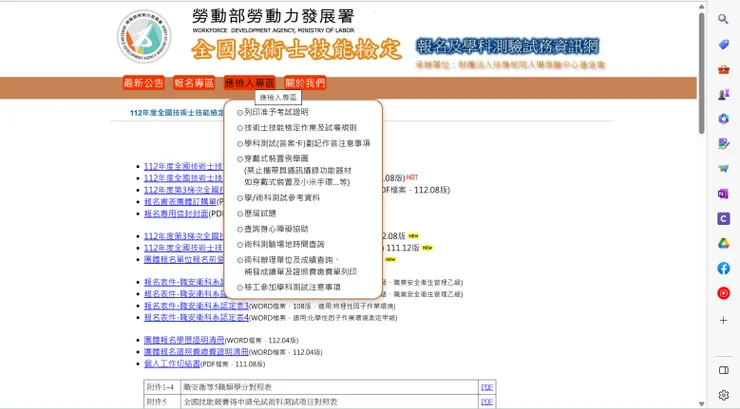This screenshot has height=409, width=740.
Task: Open PDF link in 附件1-4 row
Action: 487,387
